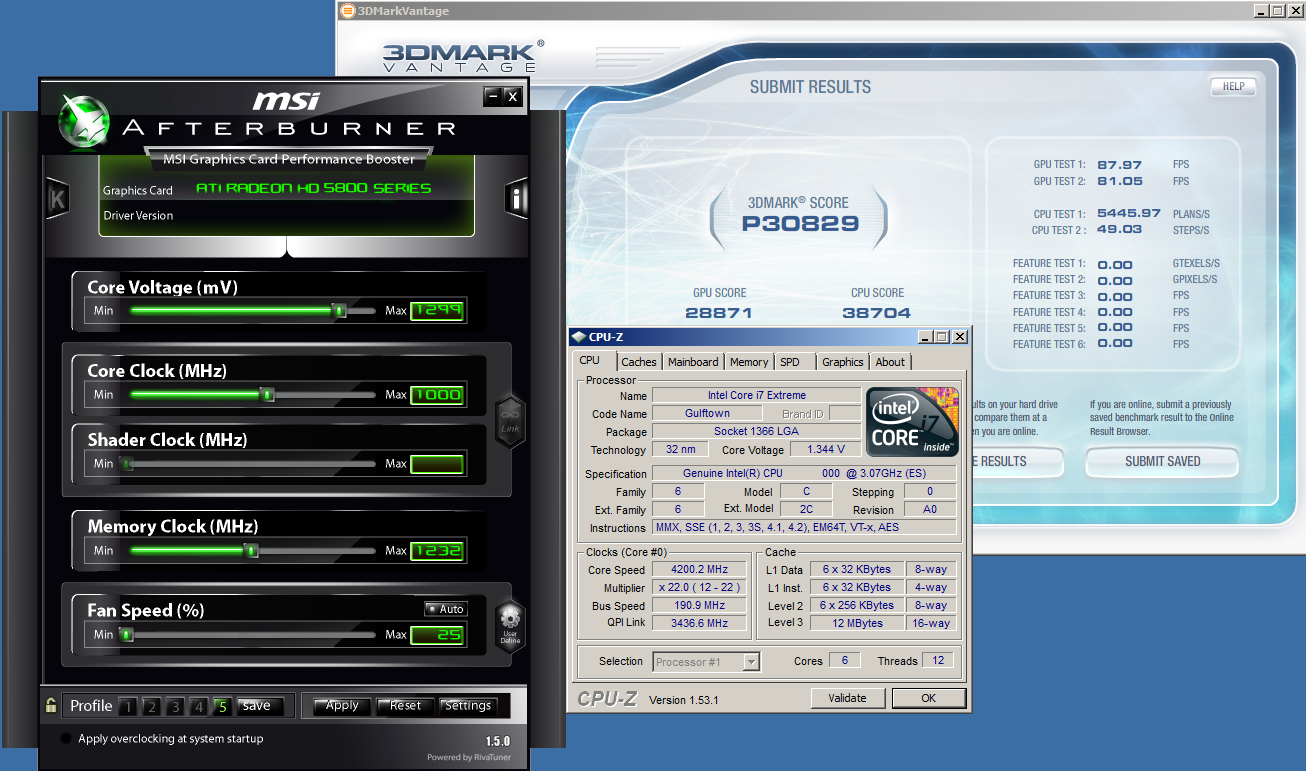Click the profile lock padlock icon
Screen dimensions: 1306x771
(51, 706)
